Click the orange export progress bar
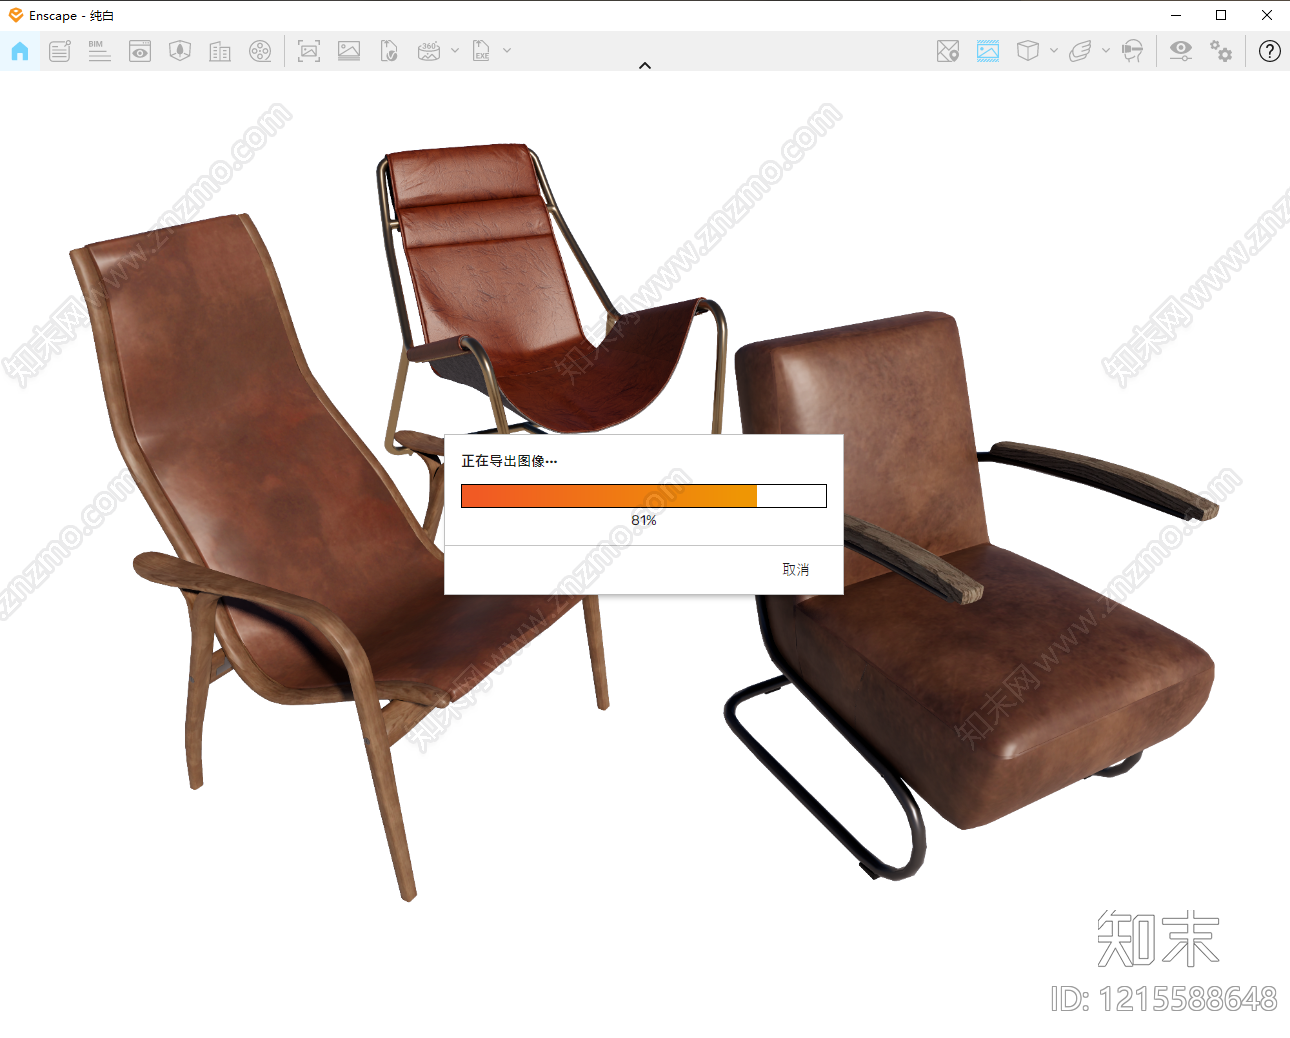 coord(644,496)
